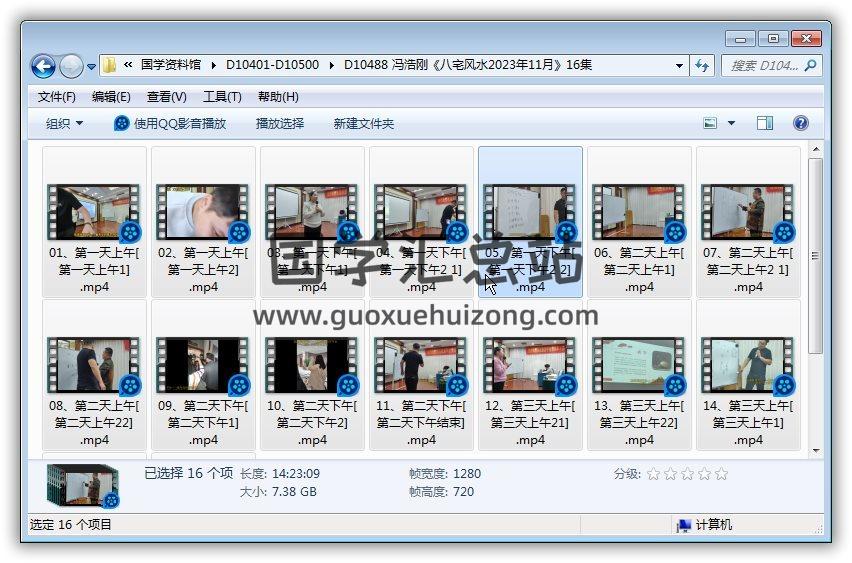Click stacked videos preview icon in details pane
The width and height of the screenshot is (852, 563).
tap(83, 485)
